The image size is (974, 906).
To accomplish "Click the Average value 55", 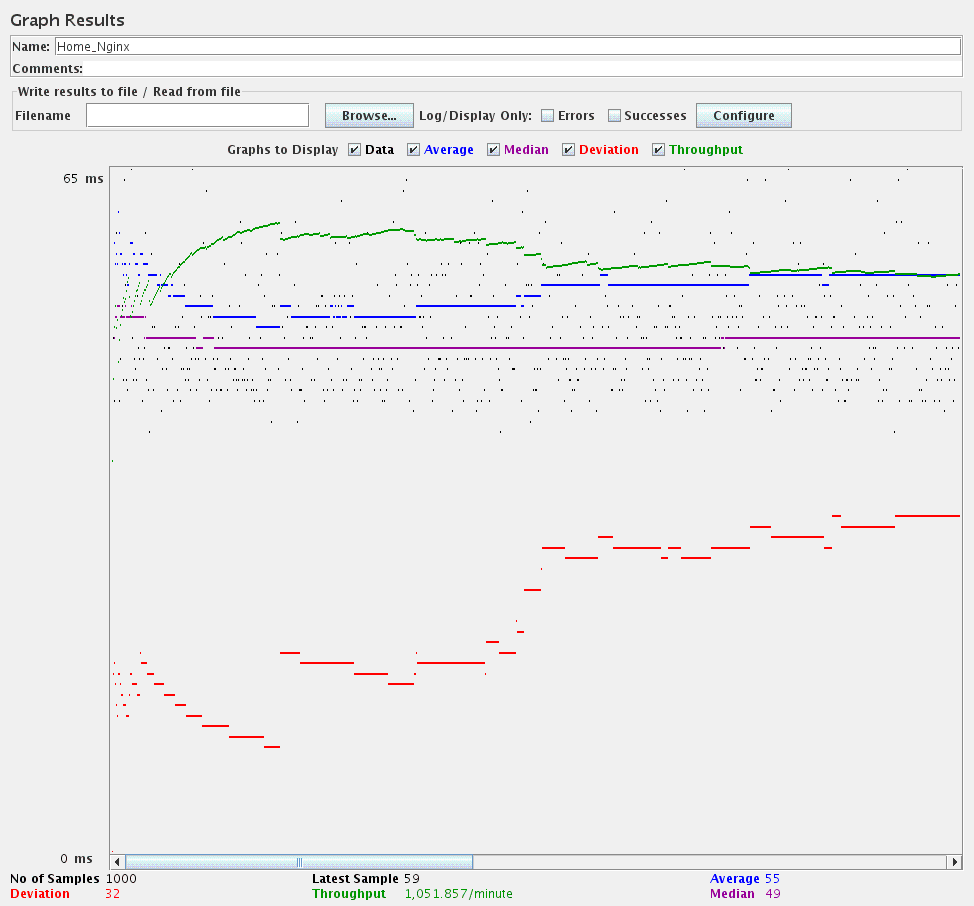I will click(x=772, y=879).
